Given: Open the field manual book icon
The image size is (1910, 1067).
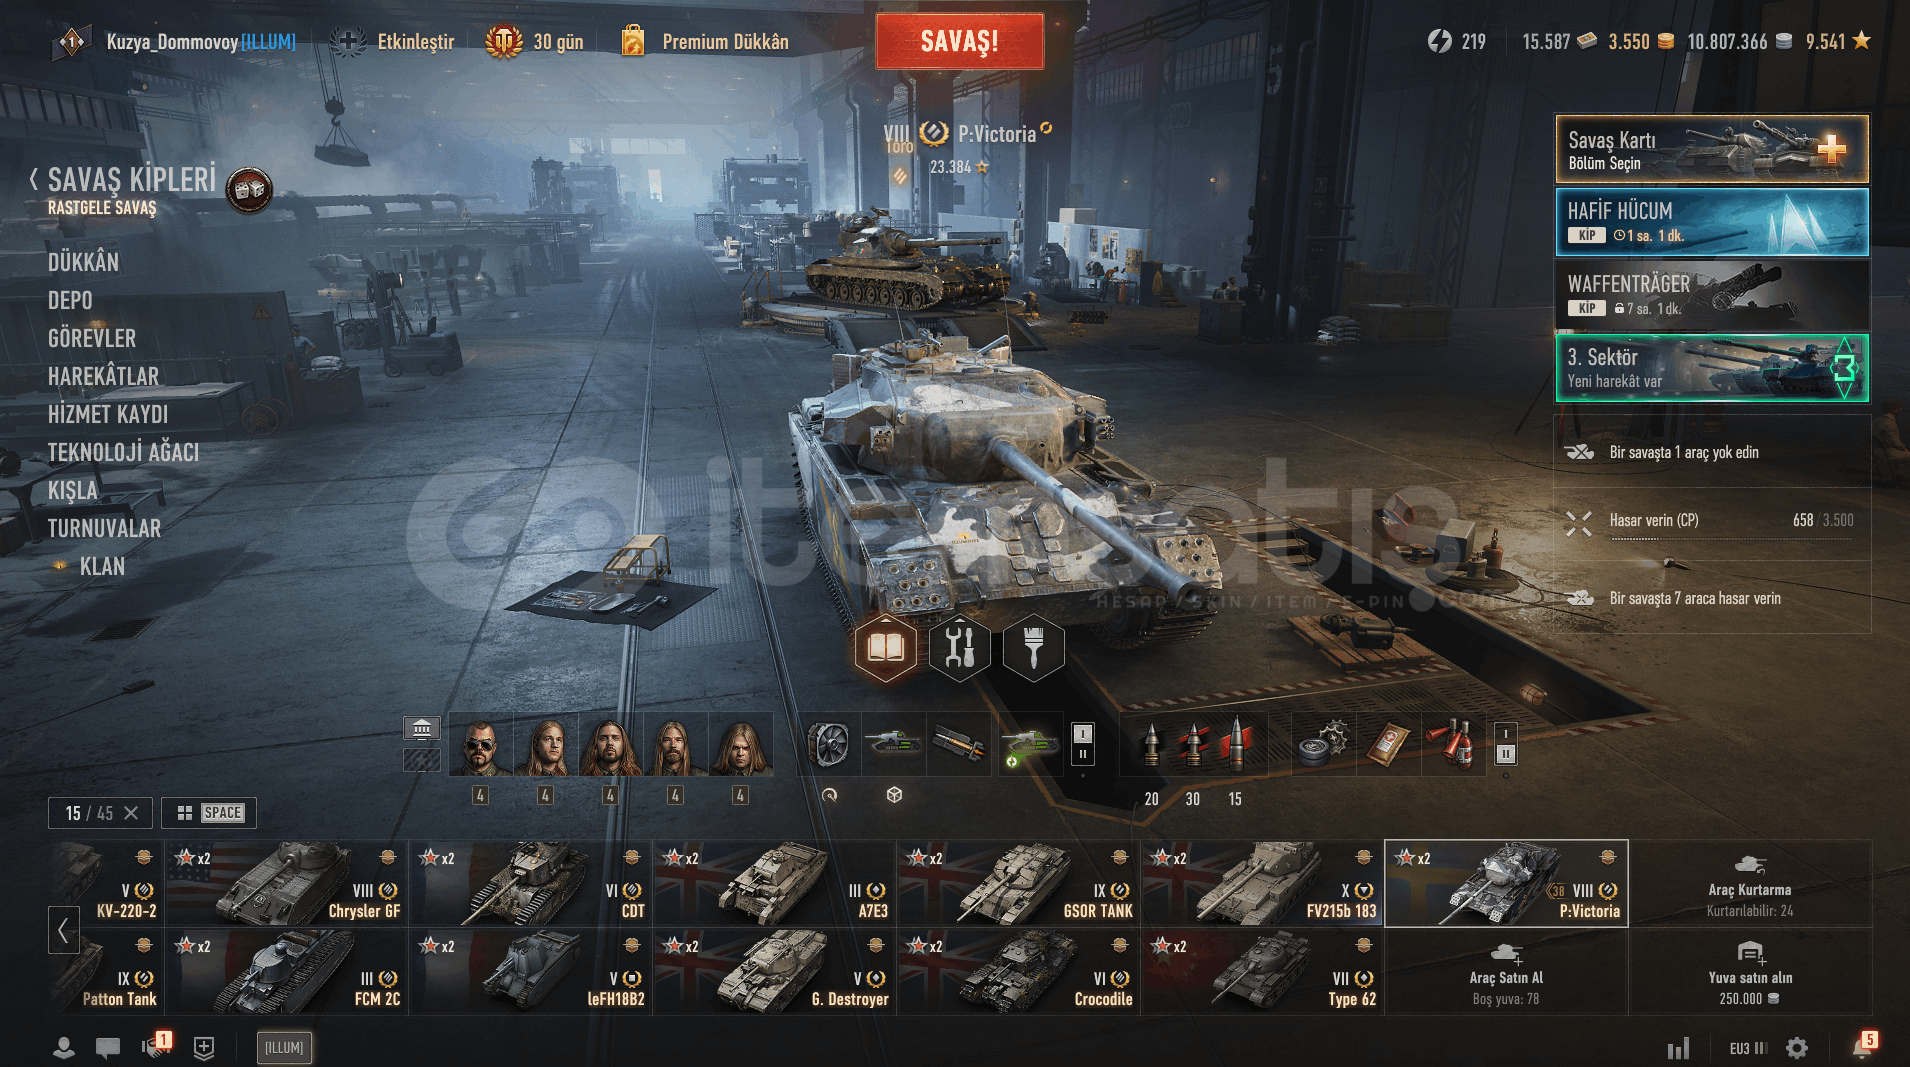Looking at the screenshot, I should click(x=885, y=648).
